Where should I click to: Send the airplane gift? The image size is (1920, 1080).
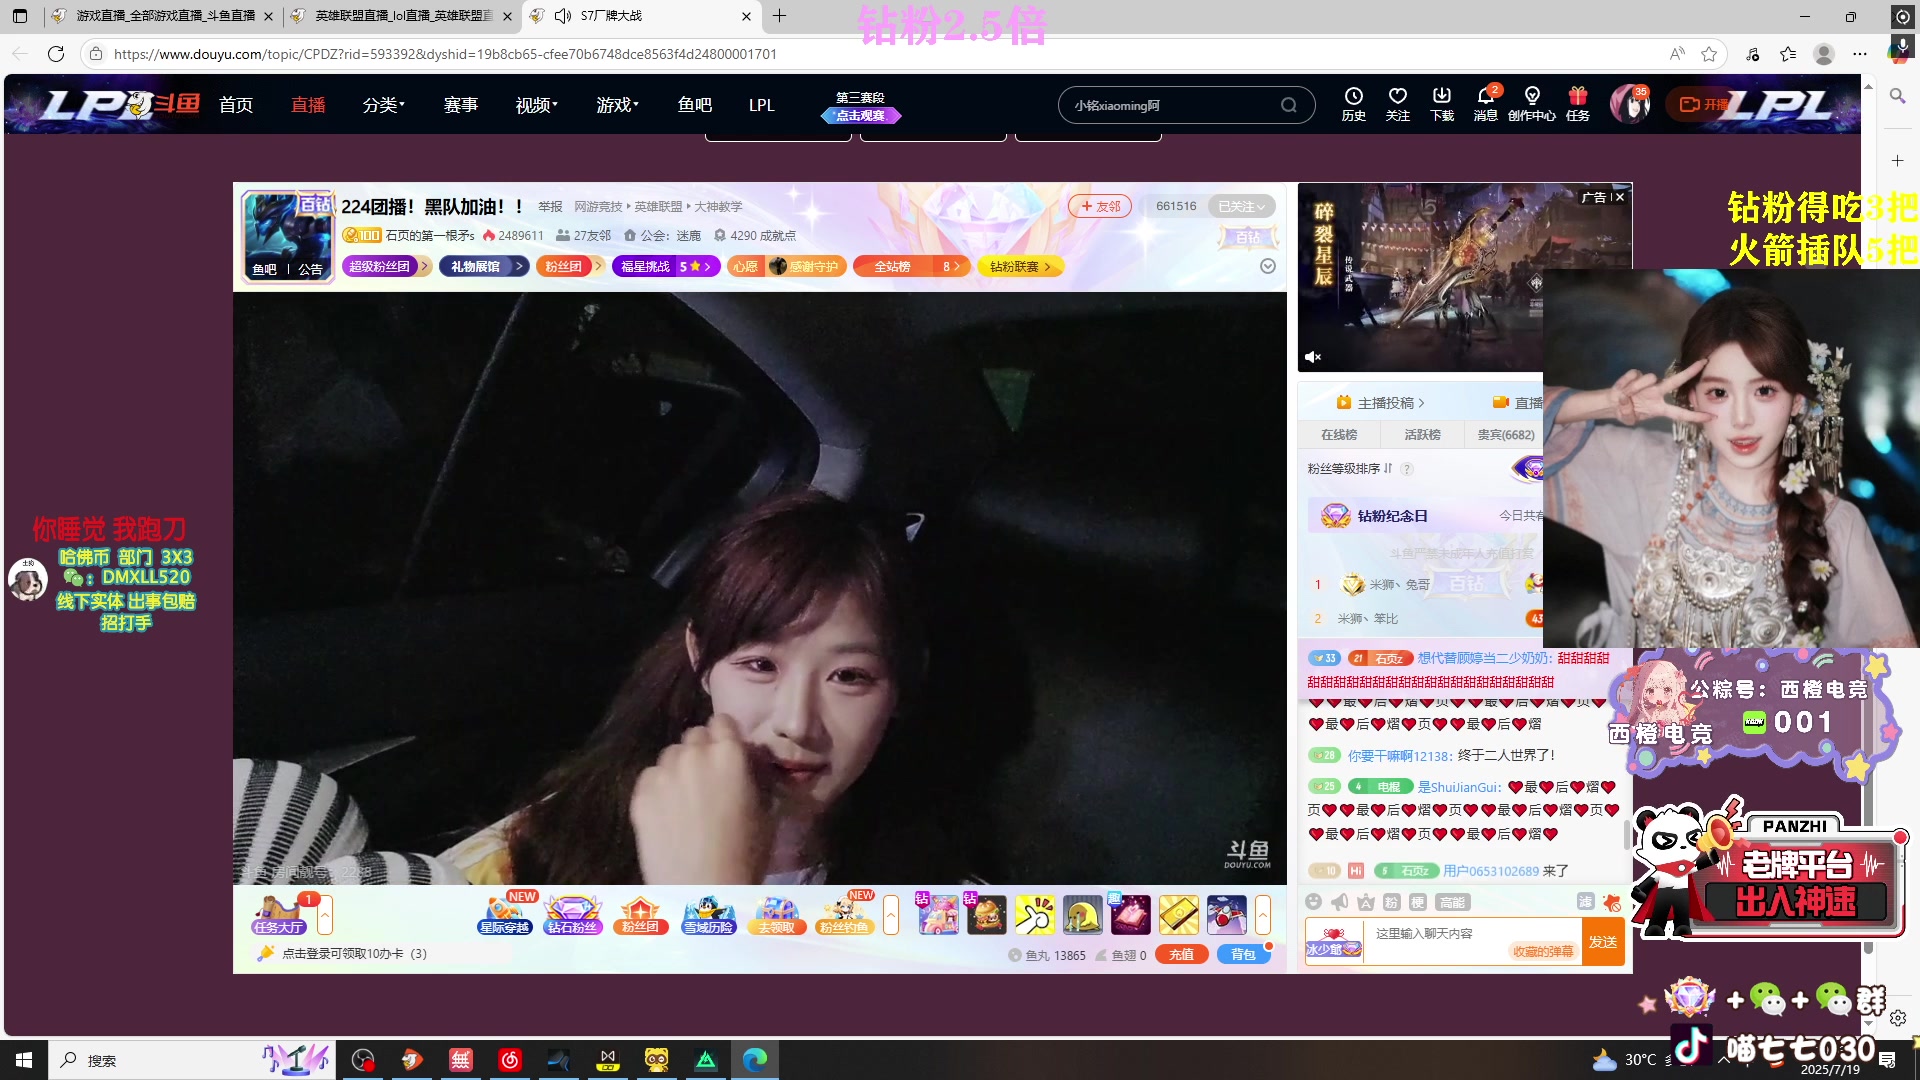[x=1226, y=914]
